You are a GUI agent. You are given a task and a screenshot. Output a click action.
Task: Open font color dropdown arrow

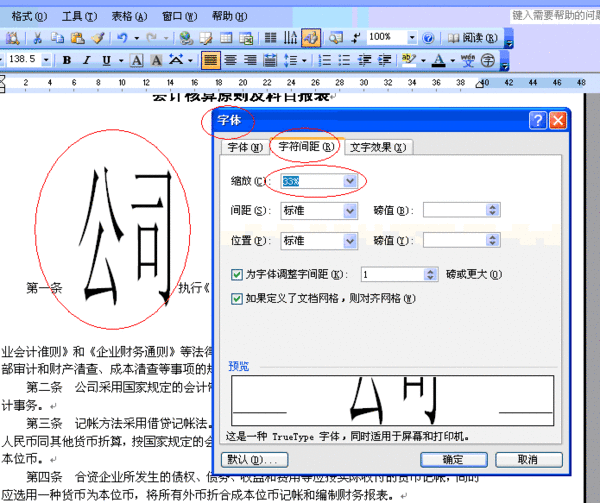(x=453, y=60)
